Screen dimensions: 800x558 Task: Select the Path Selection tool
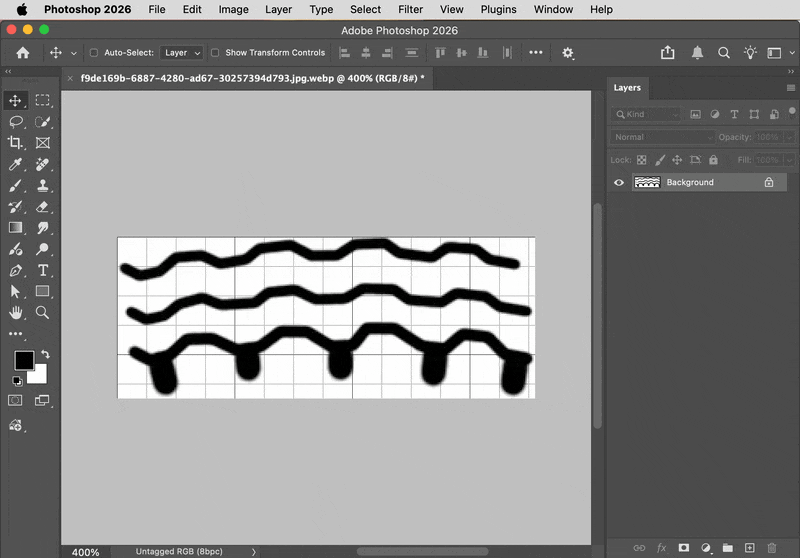coord(15,291)
